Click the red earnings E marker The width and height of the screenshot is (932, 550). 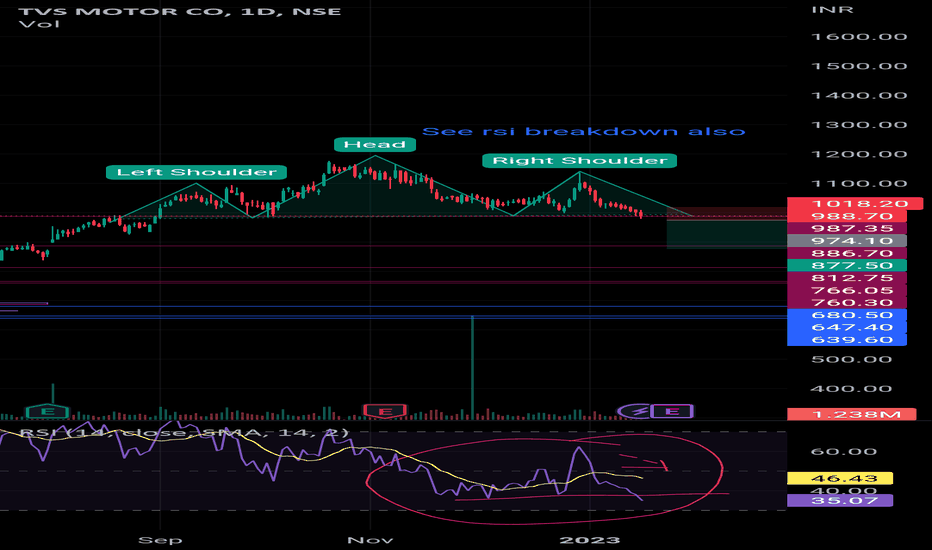(385, 411)
